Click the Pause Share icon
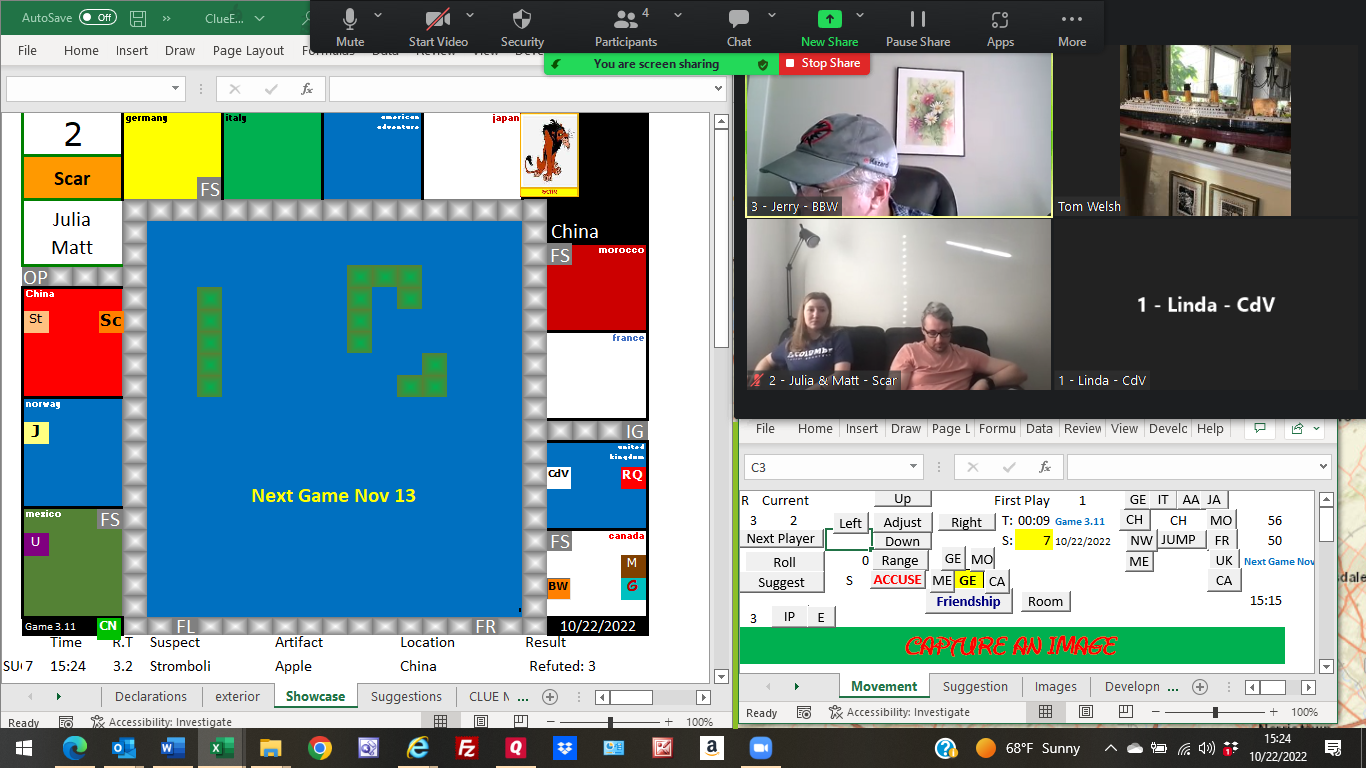 (x=918, y=19)
